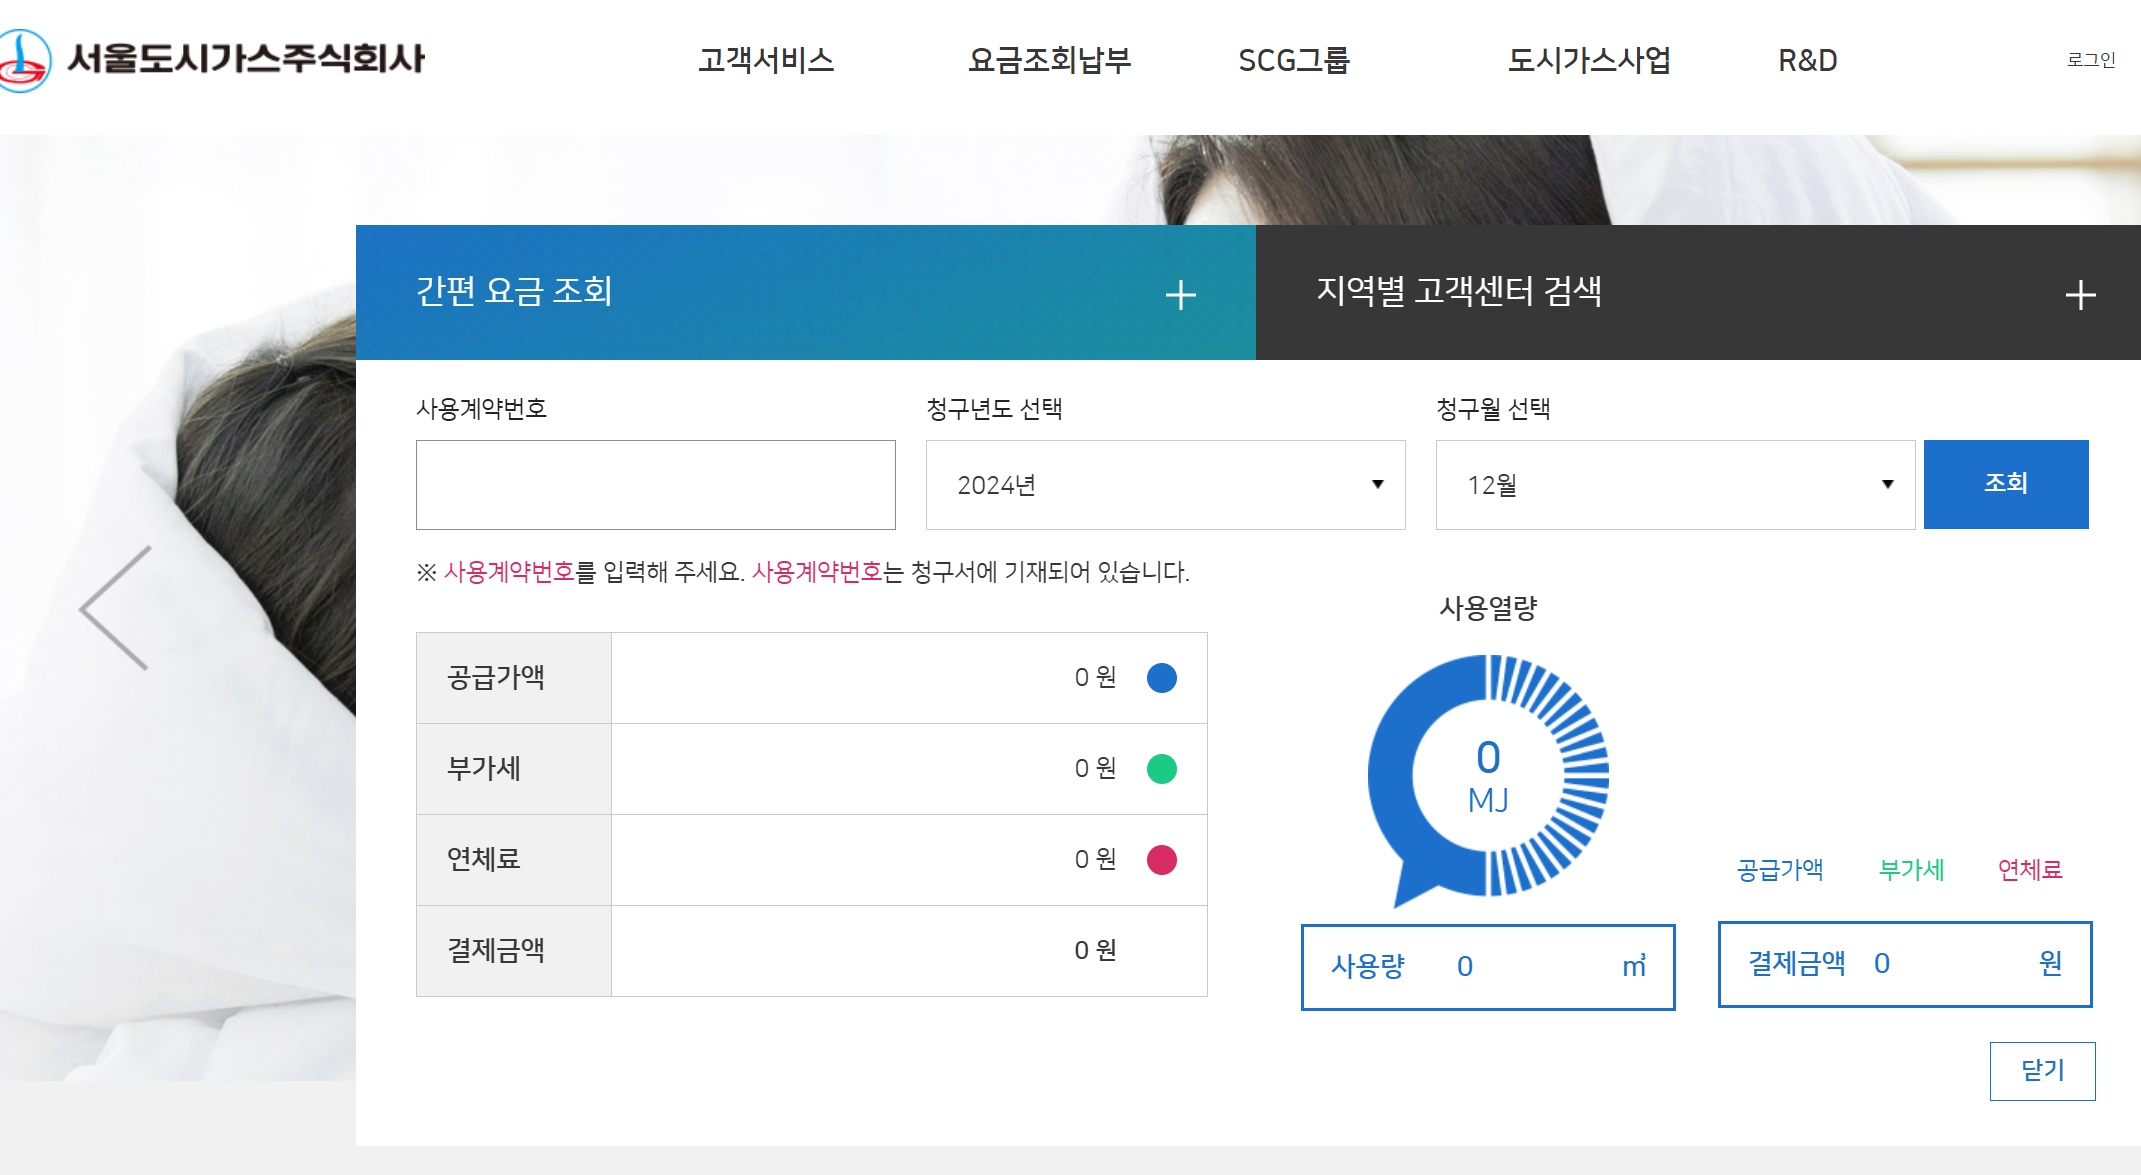Click the blue dot next to 공급가액
The height and width of the screenshot is (1175, 2141).
pyautogui.click(x=1160, y=677)
